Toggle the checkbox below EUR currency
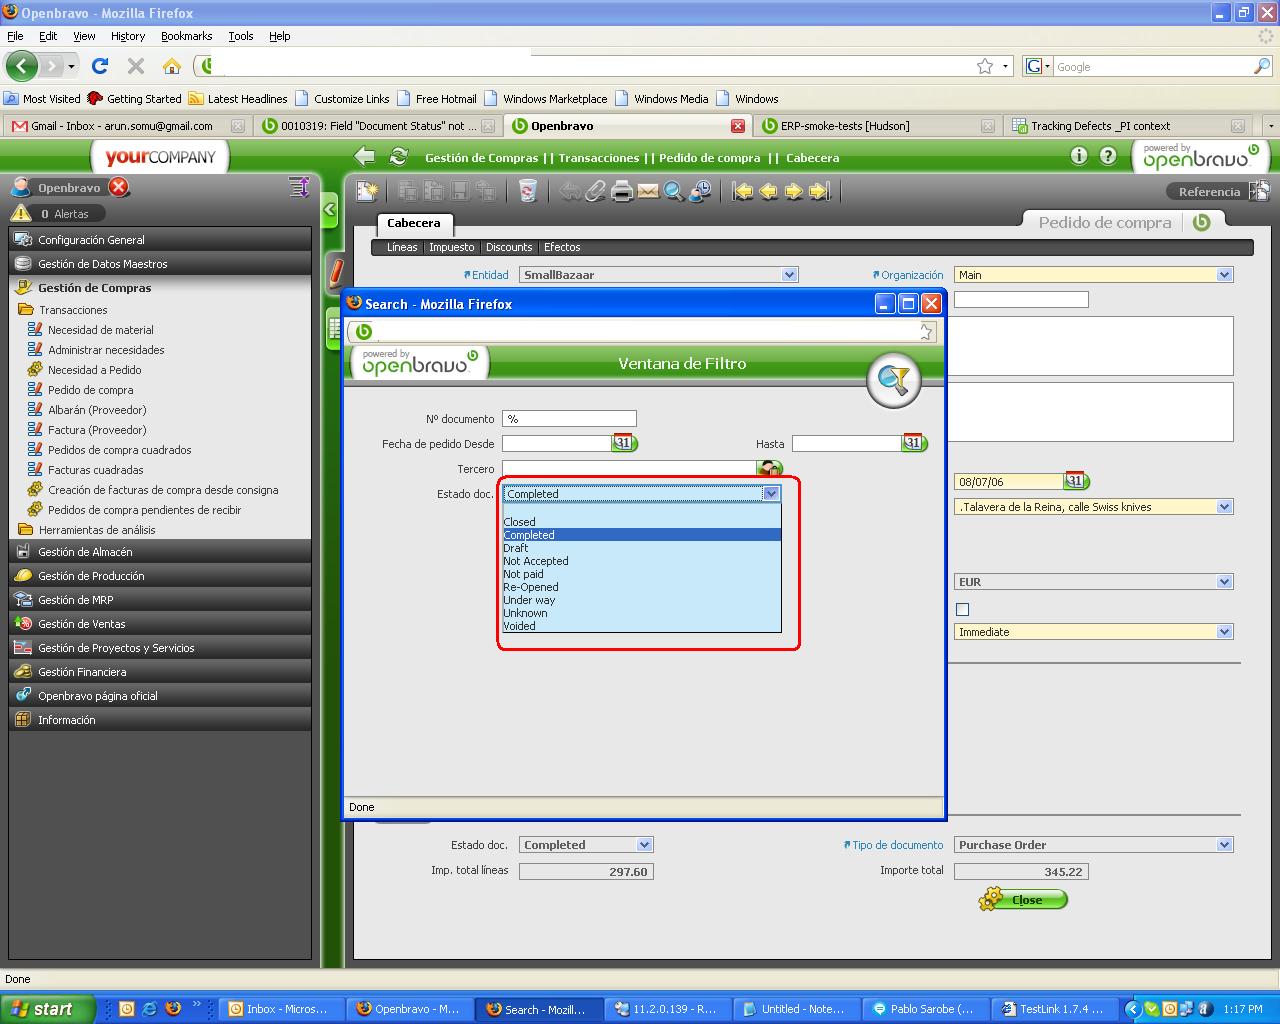1280x1024 pixels. [962, 609]
